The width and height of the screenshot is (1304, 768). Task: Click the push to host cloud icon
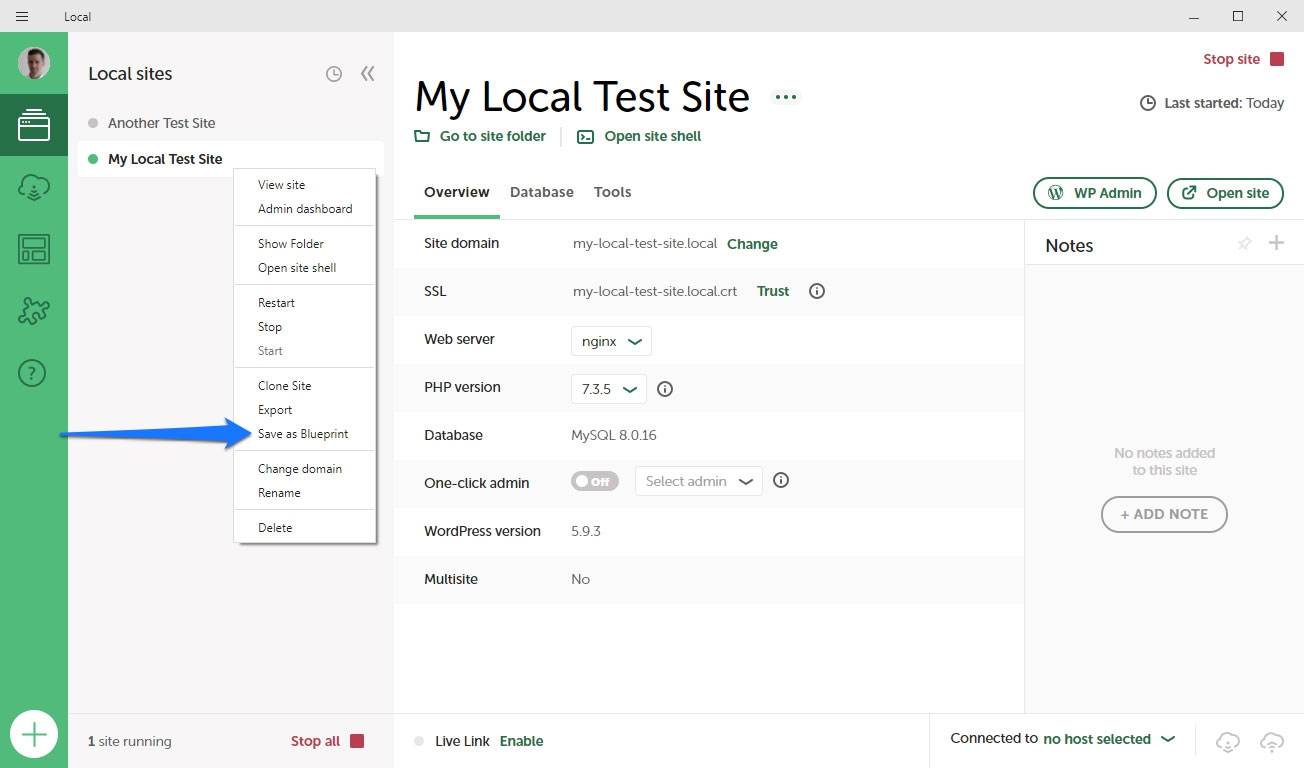tap(1272, 741)
